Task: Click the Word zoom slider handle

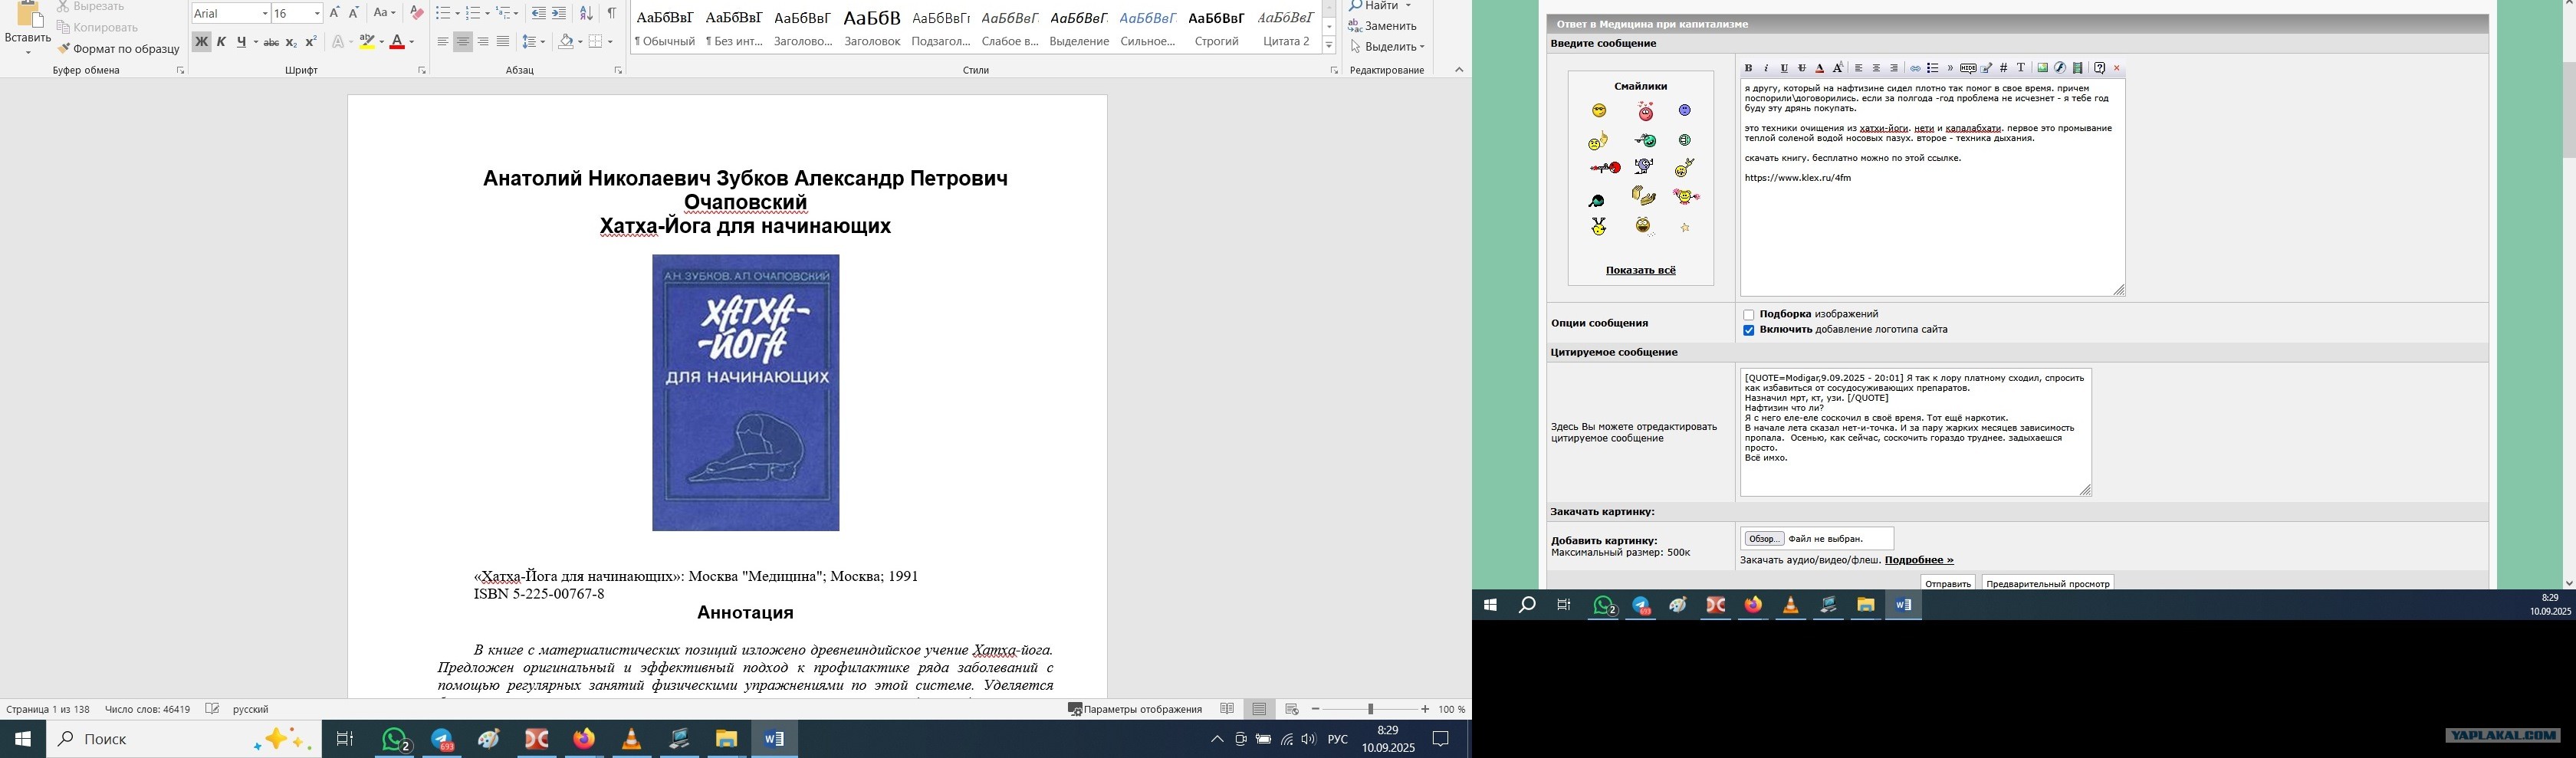Action: click(1370, 709)
